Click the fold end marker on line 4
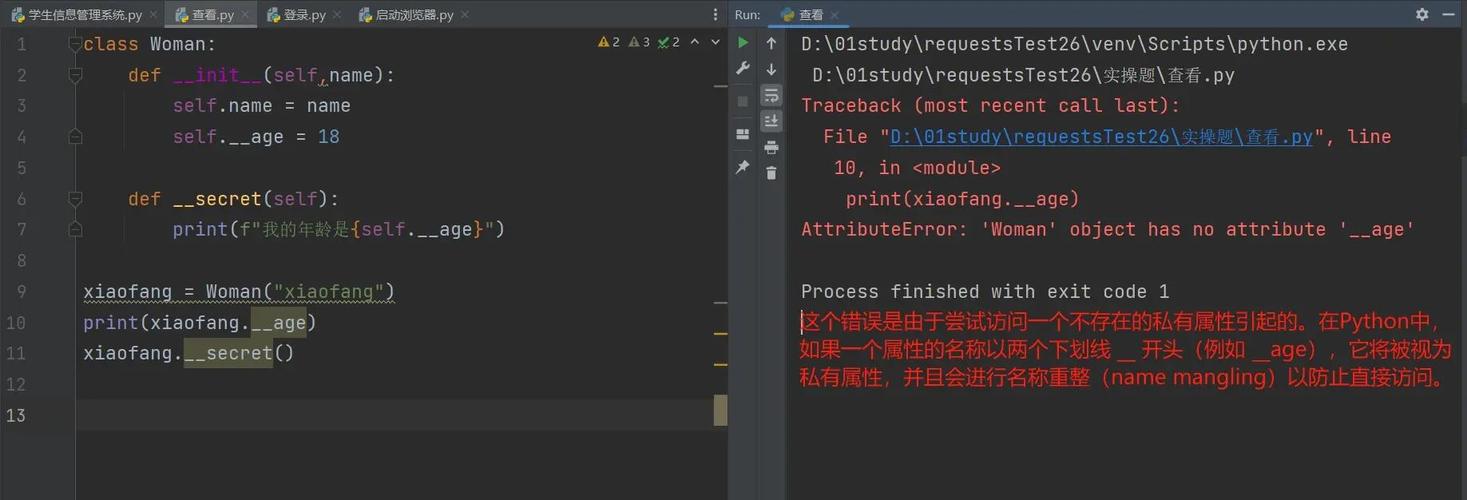 [75, 137]
